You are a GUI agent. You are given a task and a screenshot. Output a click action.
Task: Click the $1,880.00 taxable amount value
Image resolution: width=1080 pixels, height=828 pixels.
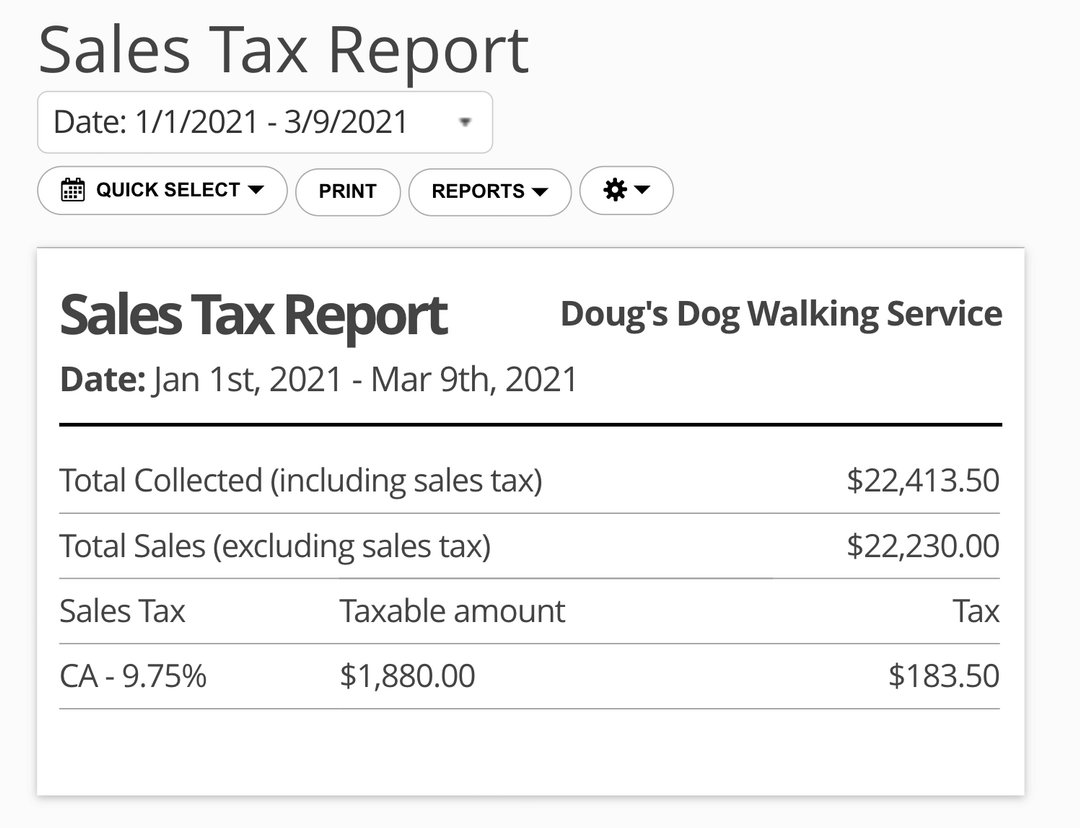coord(407,676)
